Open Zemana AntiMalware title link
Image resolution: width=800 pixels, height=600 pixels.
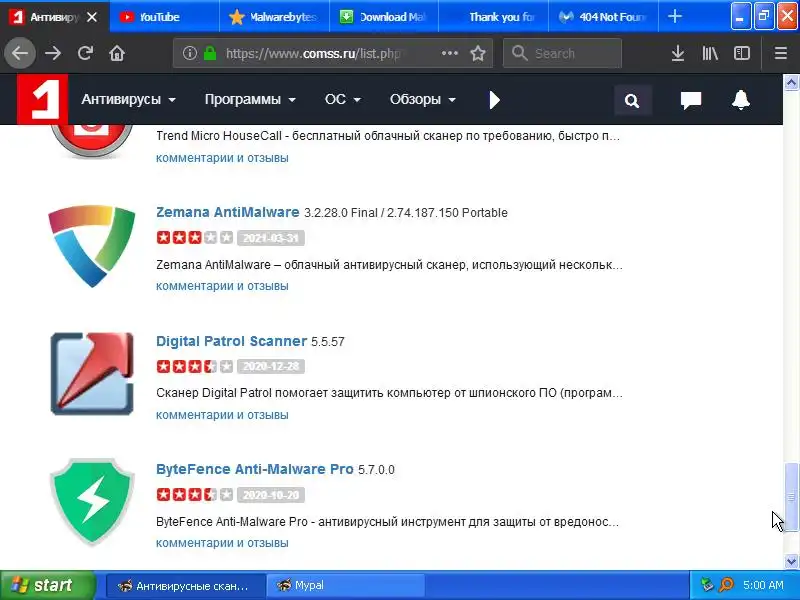tap(228, 212)
